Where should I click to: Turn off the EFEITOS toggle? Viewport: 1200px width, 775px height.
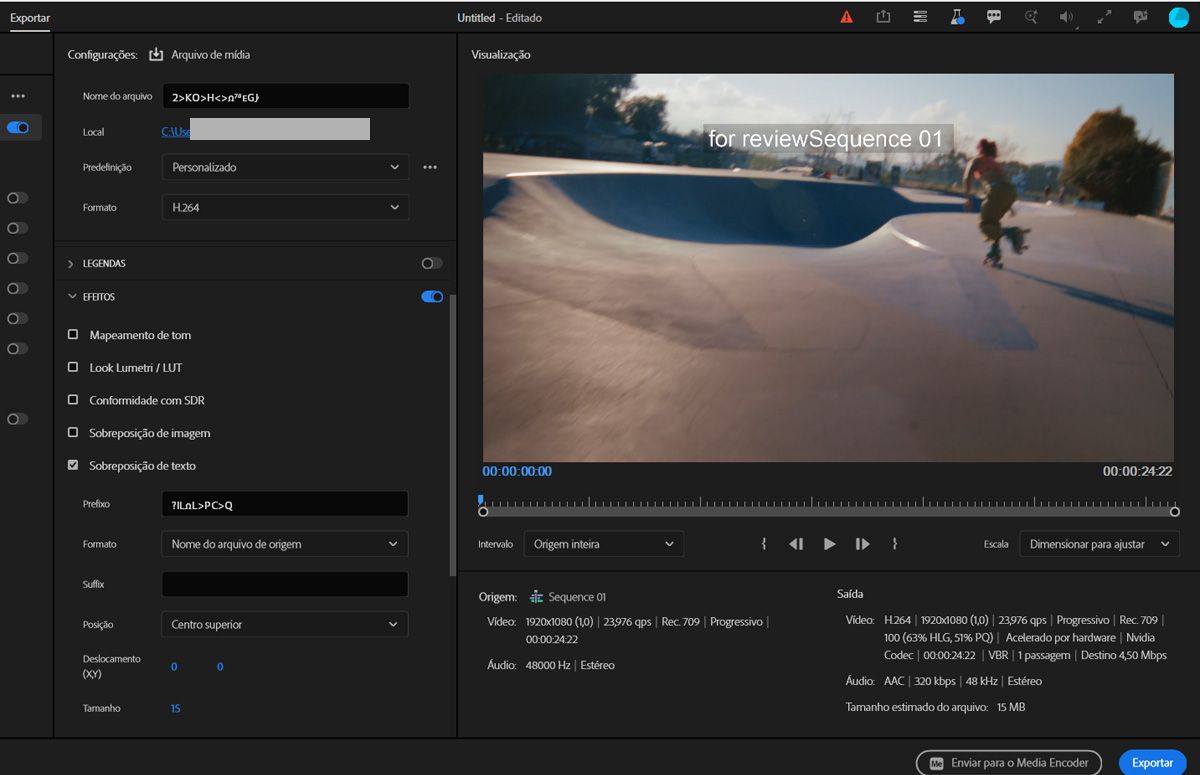[432, 297]
